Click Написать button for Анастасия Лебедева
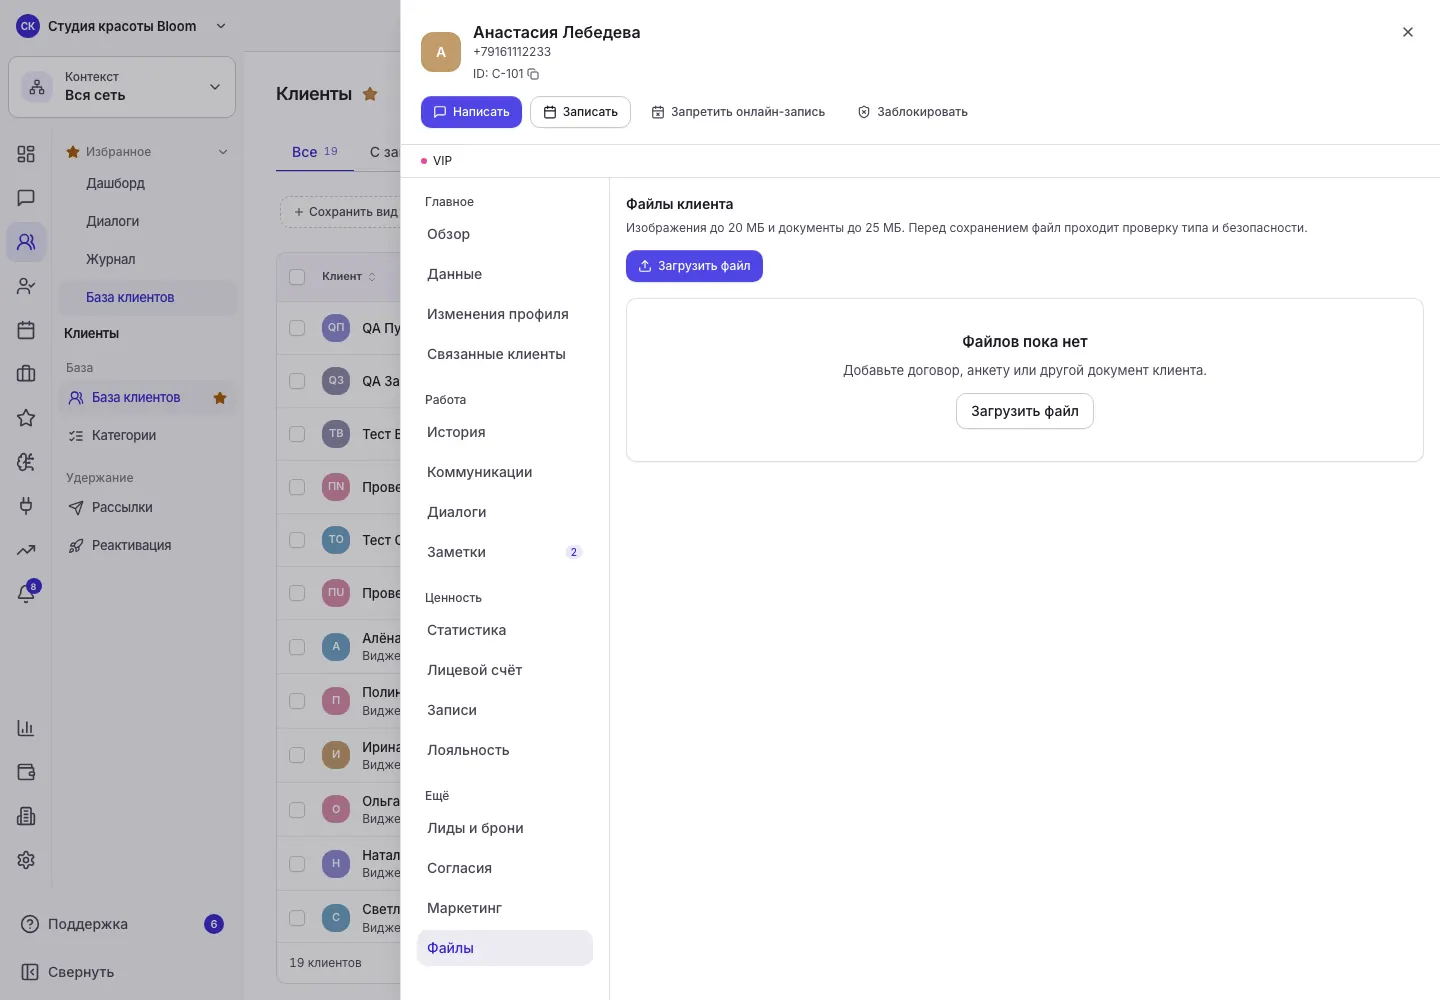 tap(471, 112)
